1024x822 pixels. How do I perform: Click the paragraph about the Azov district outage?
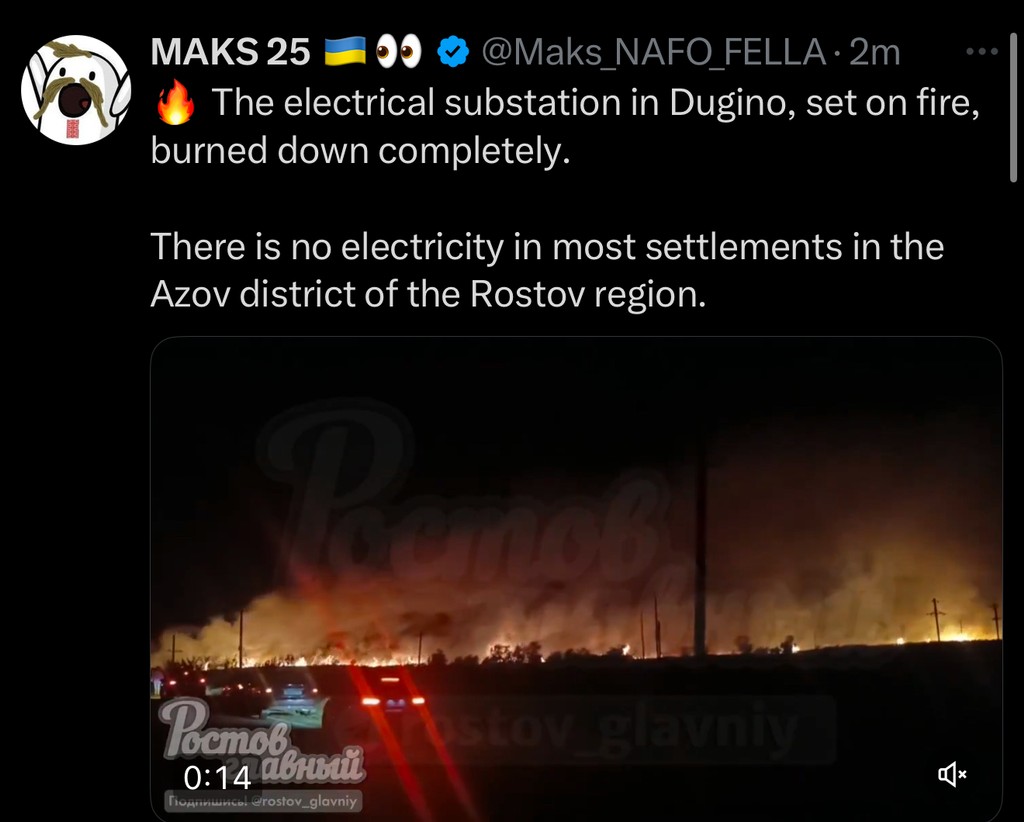click(x=547, y=270)
